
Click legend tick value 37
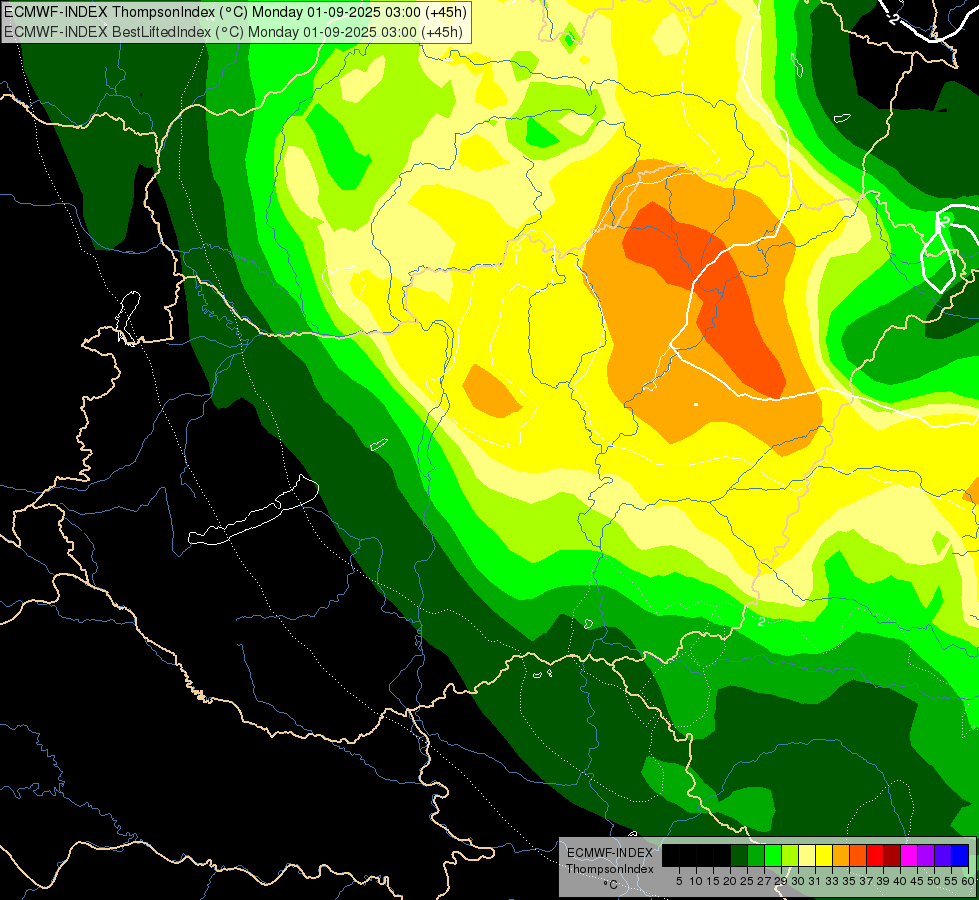867,881
